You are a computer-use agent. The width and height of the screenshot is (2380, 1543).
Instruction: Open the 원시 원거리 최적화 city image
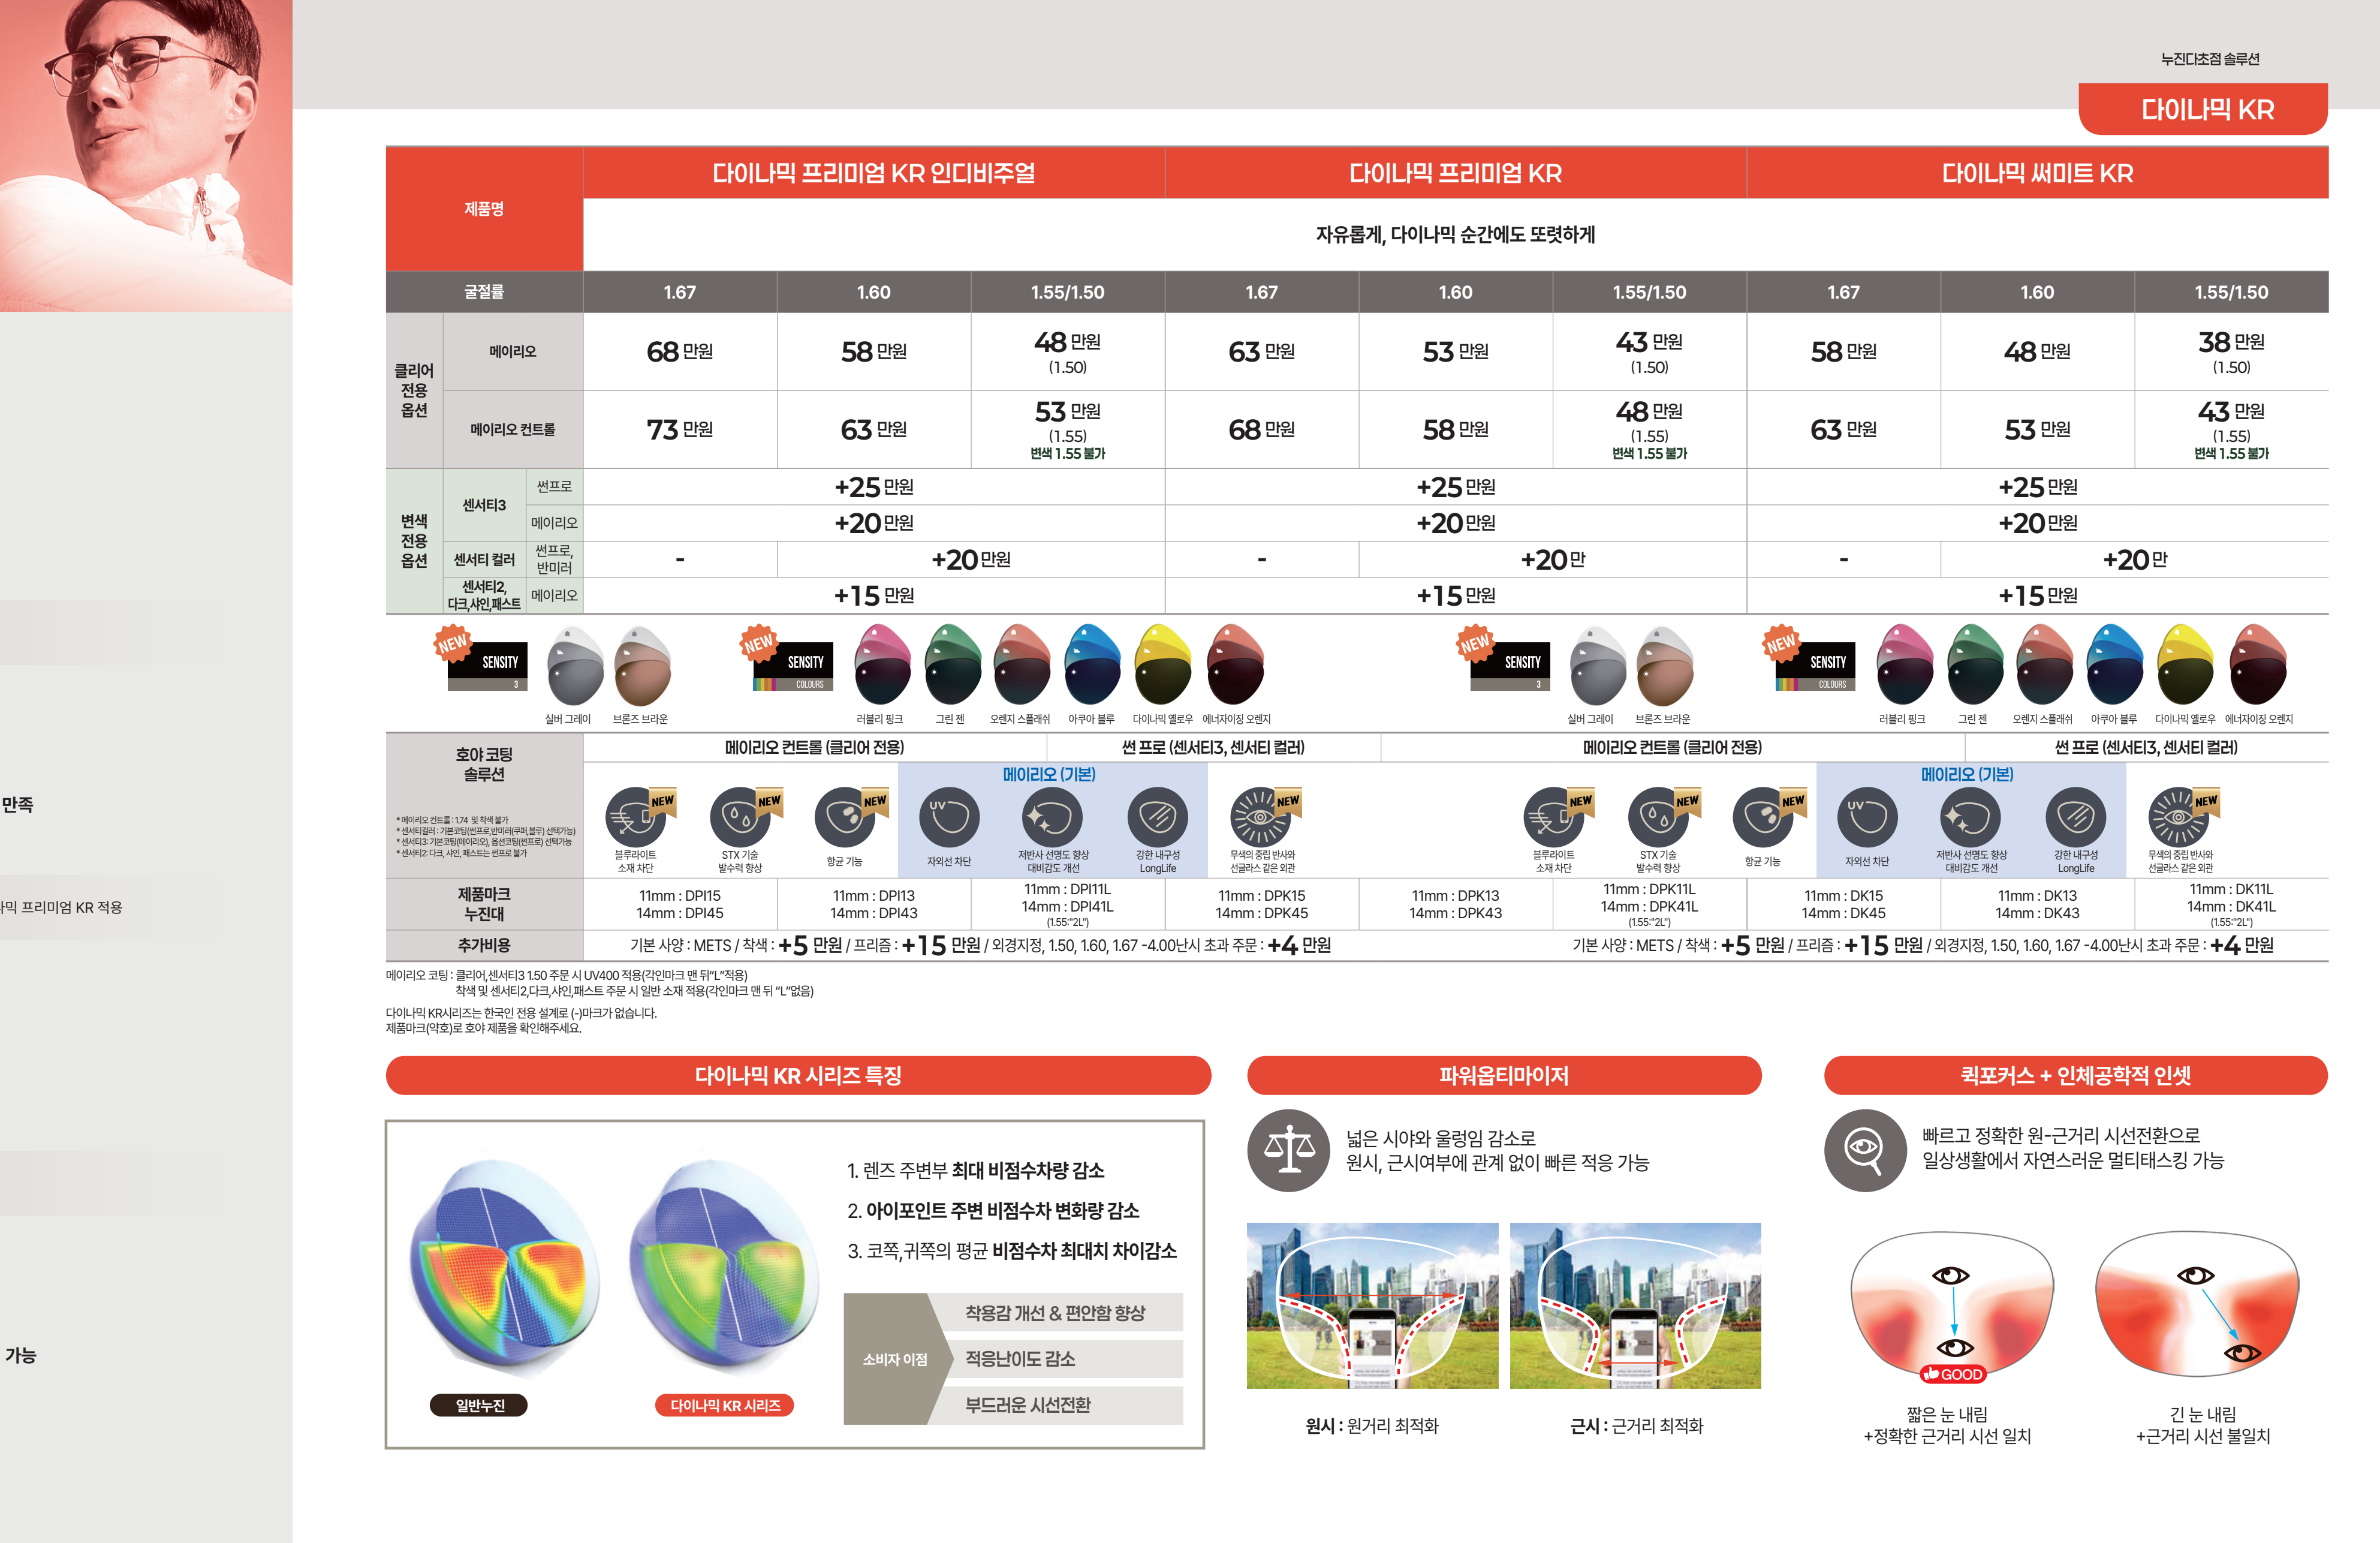pyautogui.click(x=1372, y=1305)
